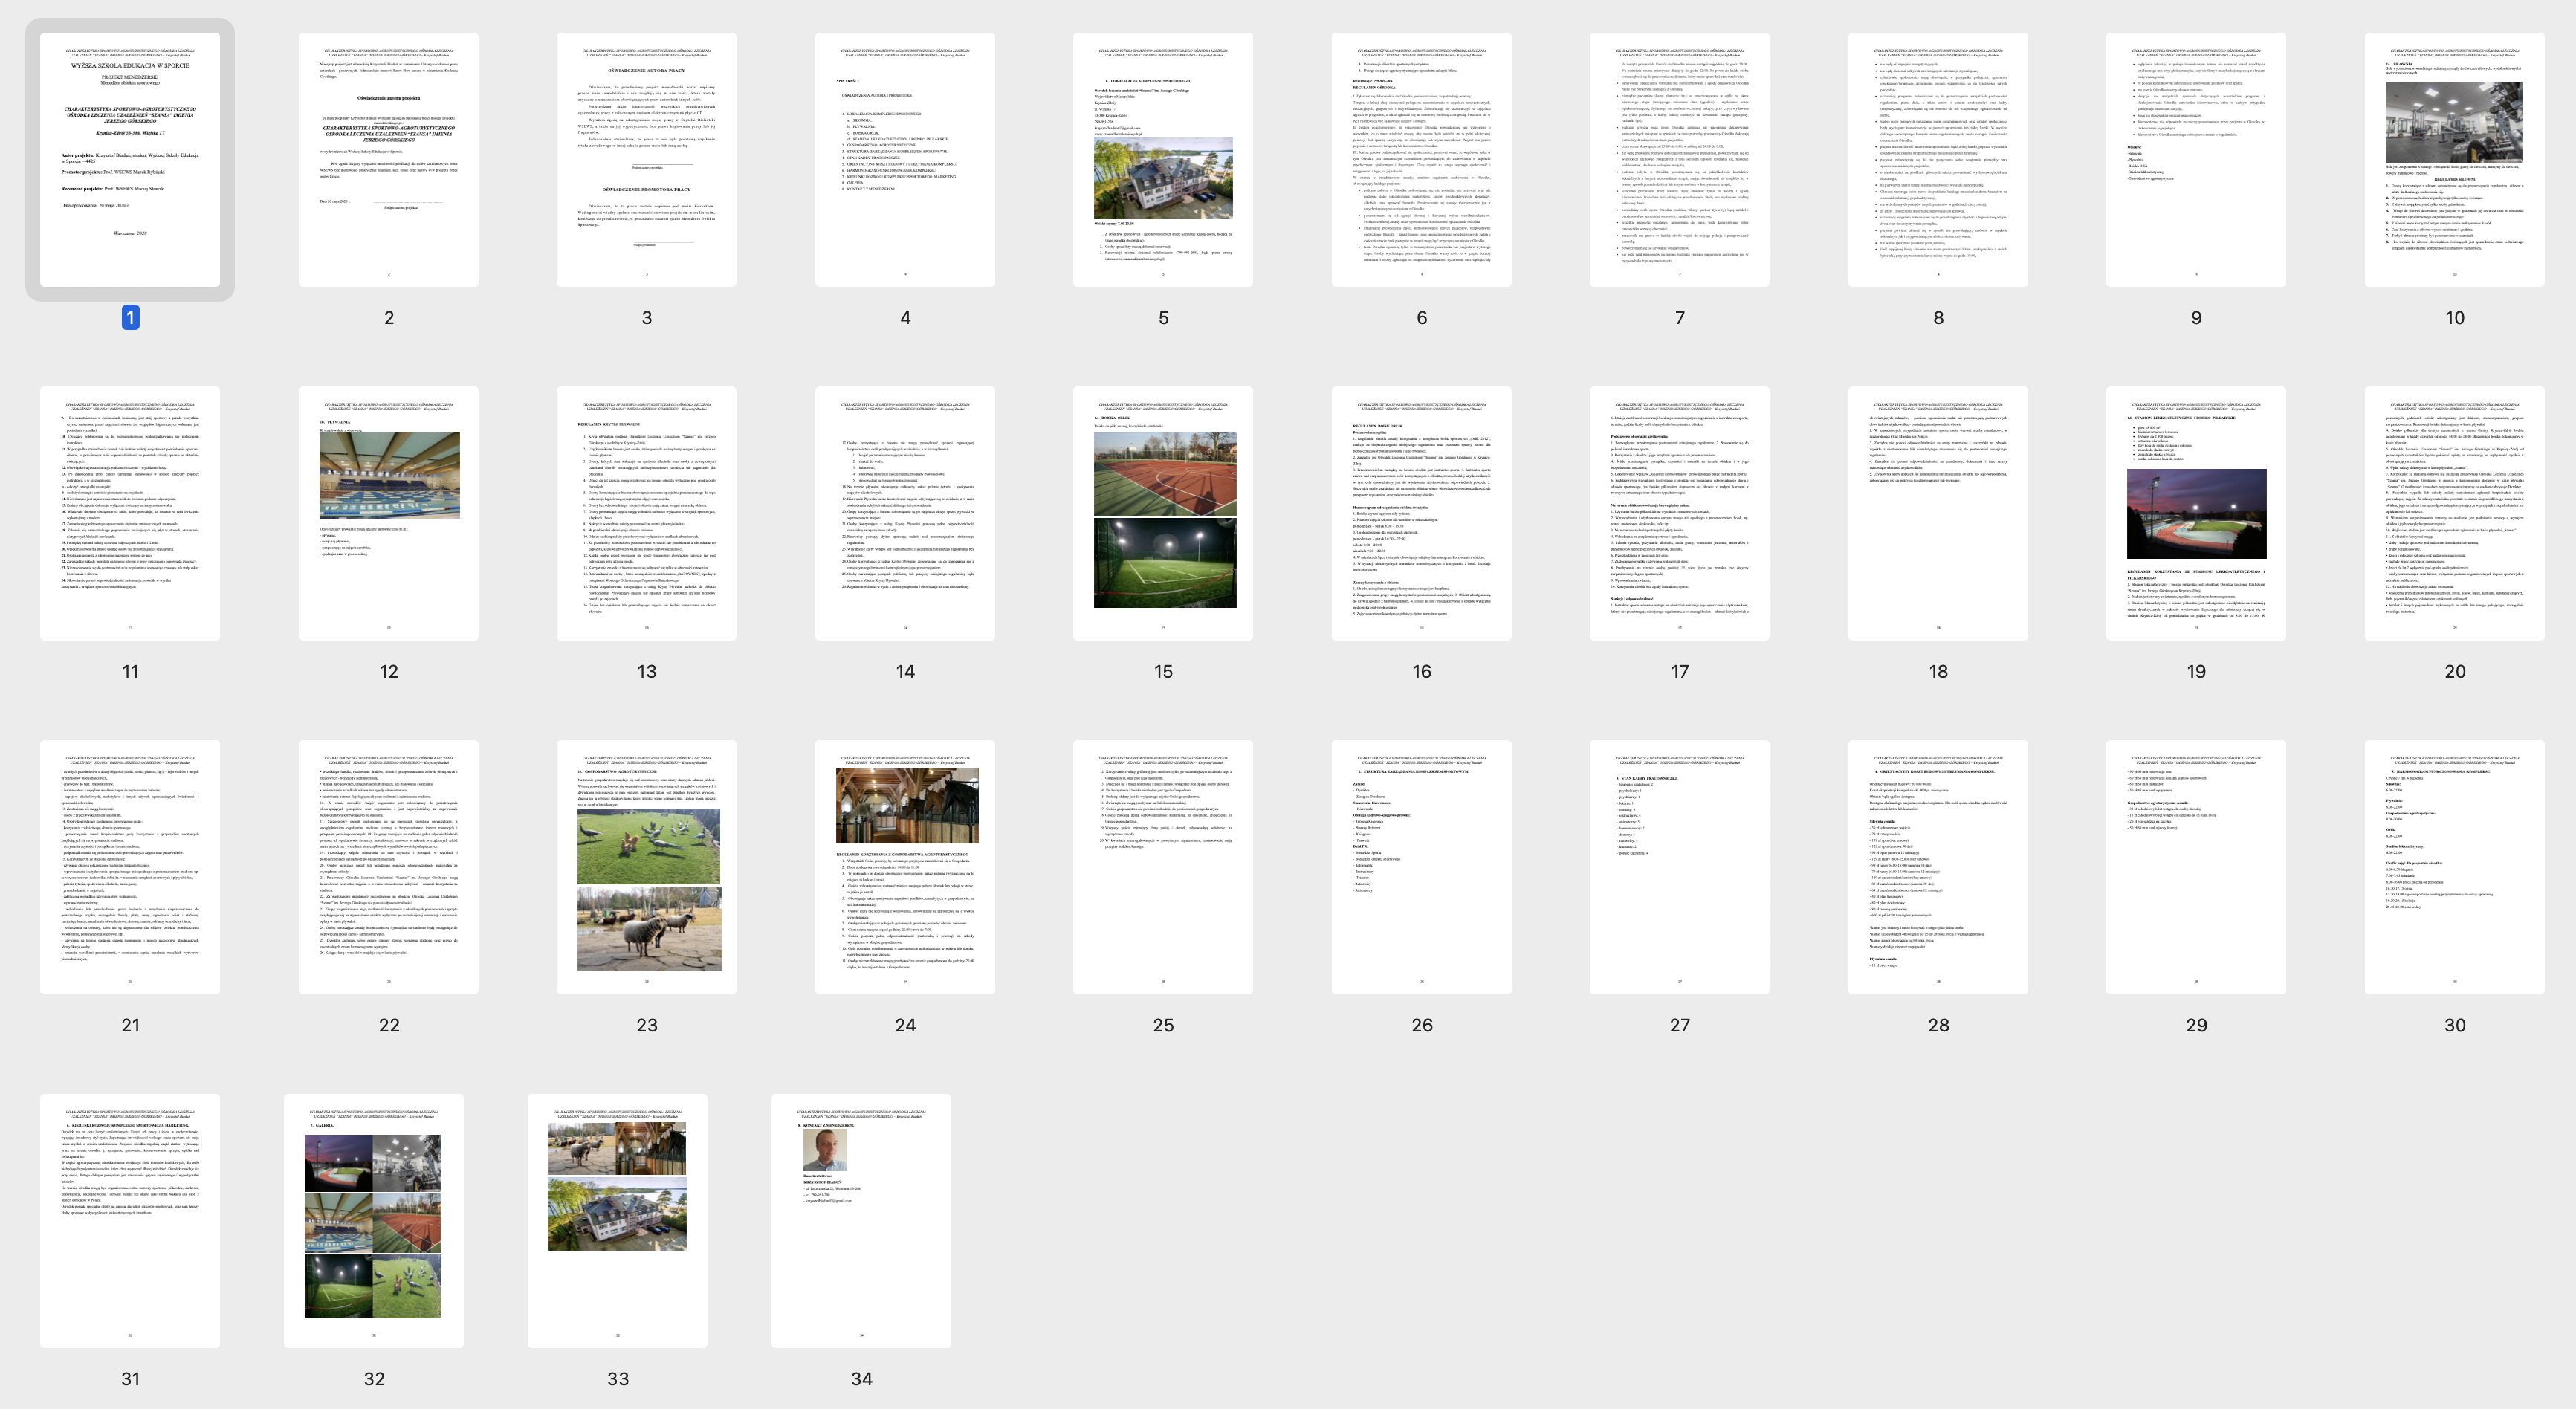The width and height of the screenshot is (2576, 1409).
Task: Select page 28 cost list thumbnail
Action: [x=1937, y=867]
